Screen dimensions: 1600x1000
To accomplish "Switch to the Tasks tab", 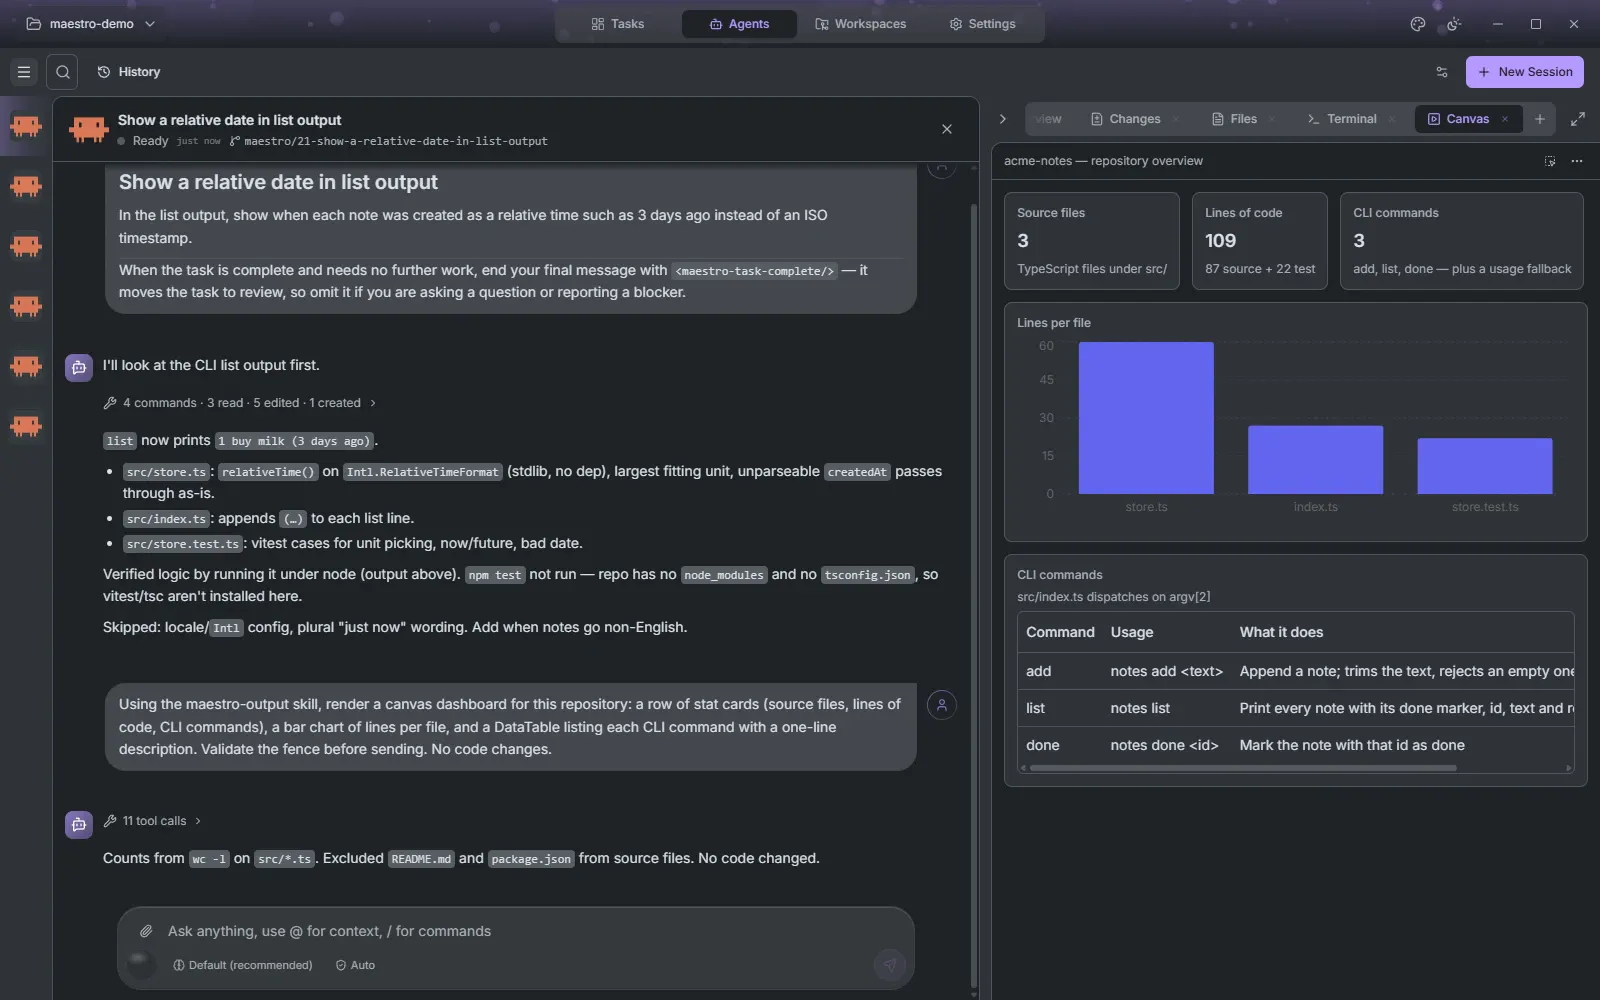I will pos(618,24).
